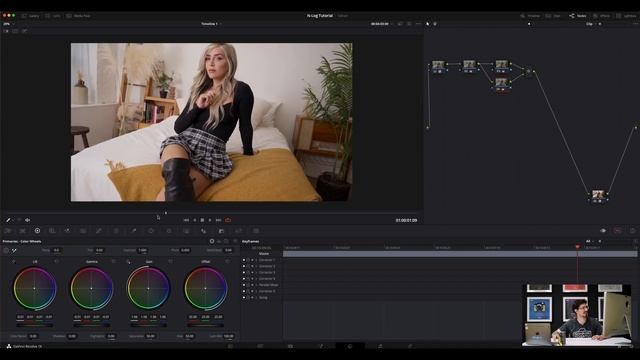Open the 3D palette
This screenshot has width=640, height=360.
click(256, 231)
